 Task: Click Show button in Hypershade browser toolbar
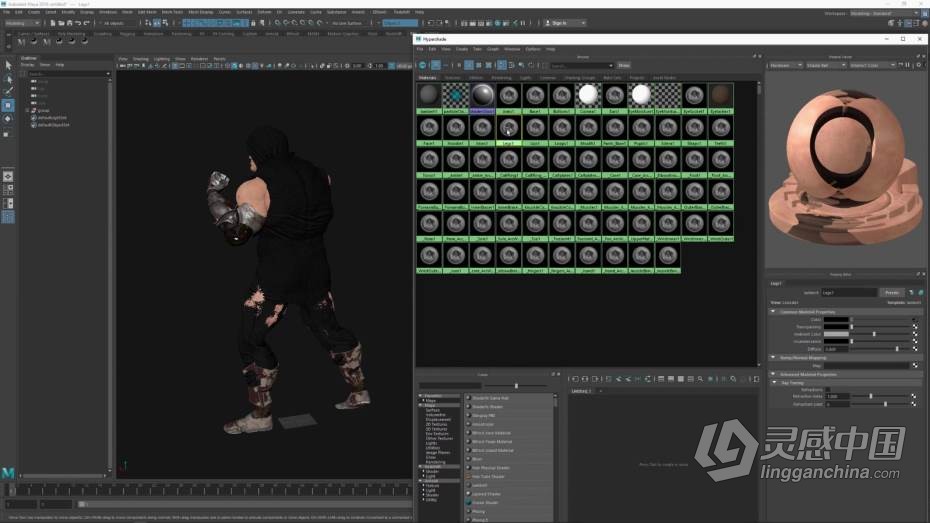624,65
